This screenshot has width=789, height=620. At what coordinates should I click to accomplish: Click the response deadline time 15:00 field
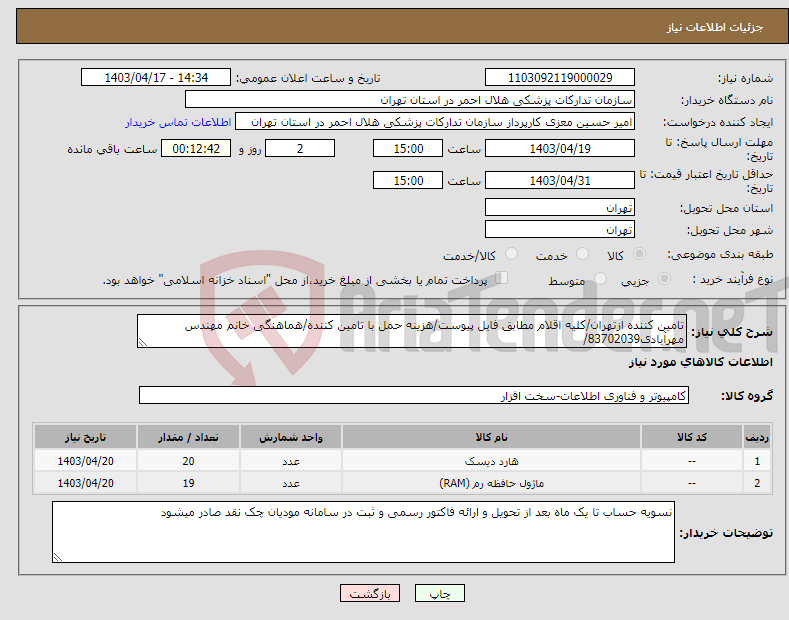click(408, 148)
